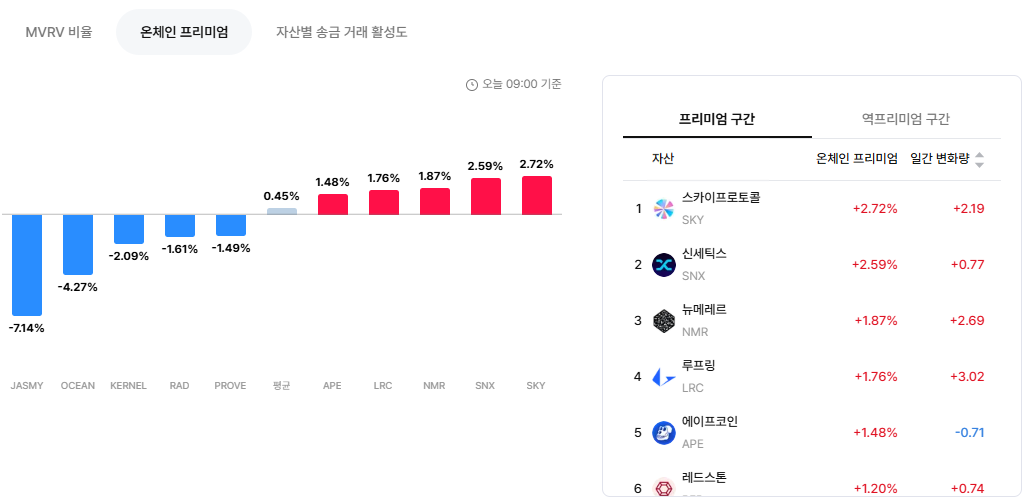Screen dimensions: 1029x502
Task: Open the 신세틱스 asset name link
Action: pos(704,253)
